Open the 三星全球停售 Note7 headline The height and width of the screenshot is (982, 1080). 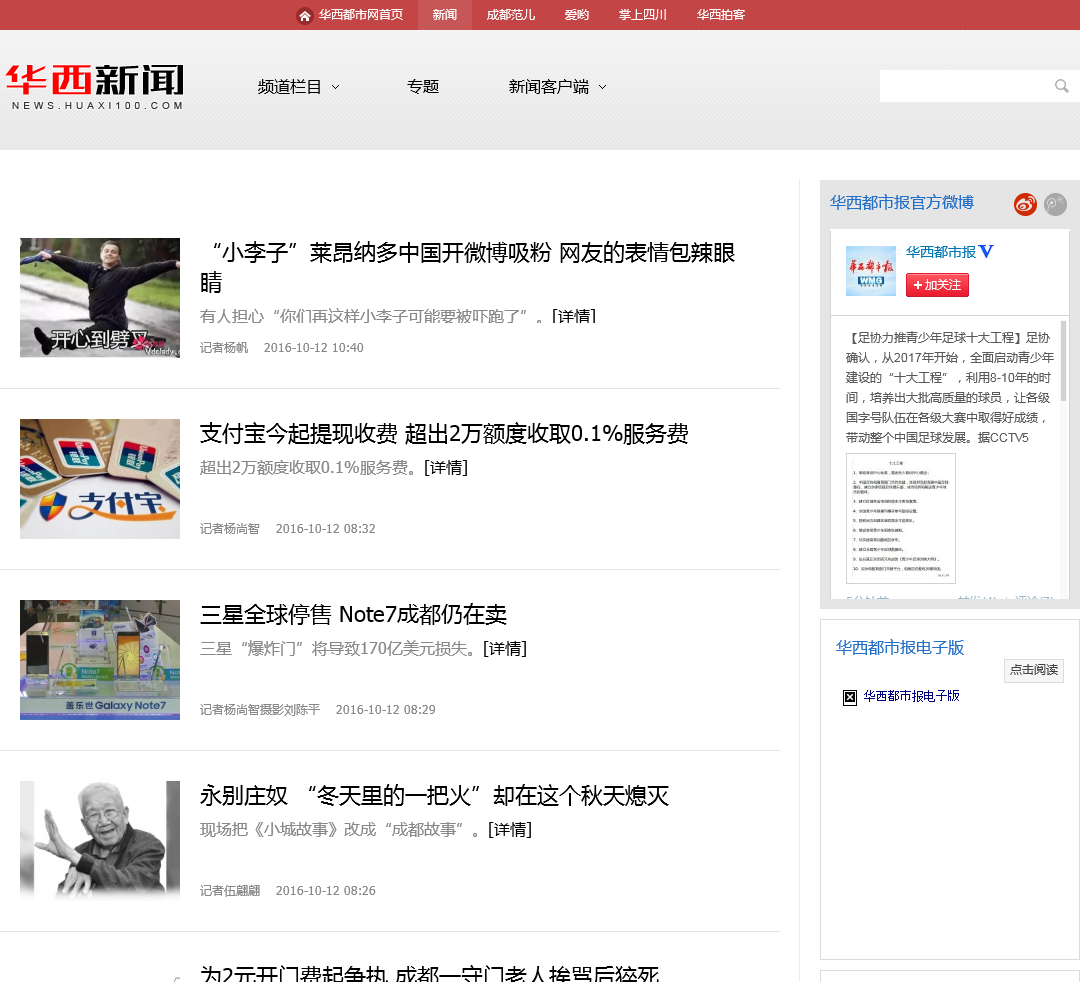pos(353,615)
